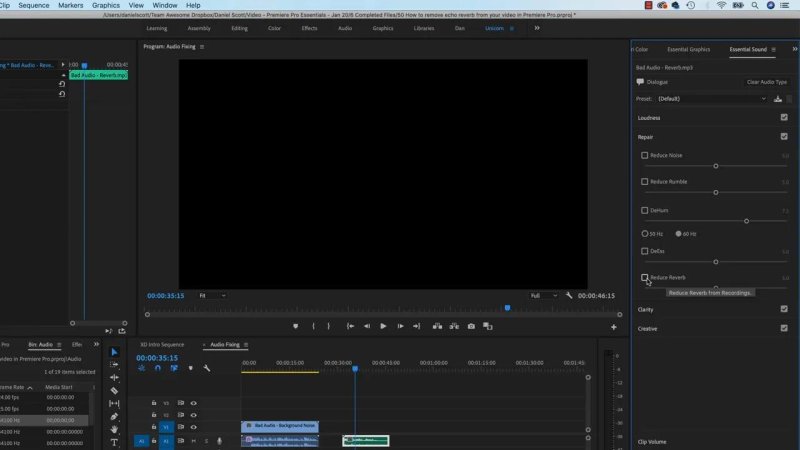
Task: Switch to the Color workspace
Action: pos(274,28)
